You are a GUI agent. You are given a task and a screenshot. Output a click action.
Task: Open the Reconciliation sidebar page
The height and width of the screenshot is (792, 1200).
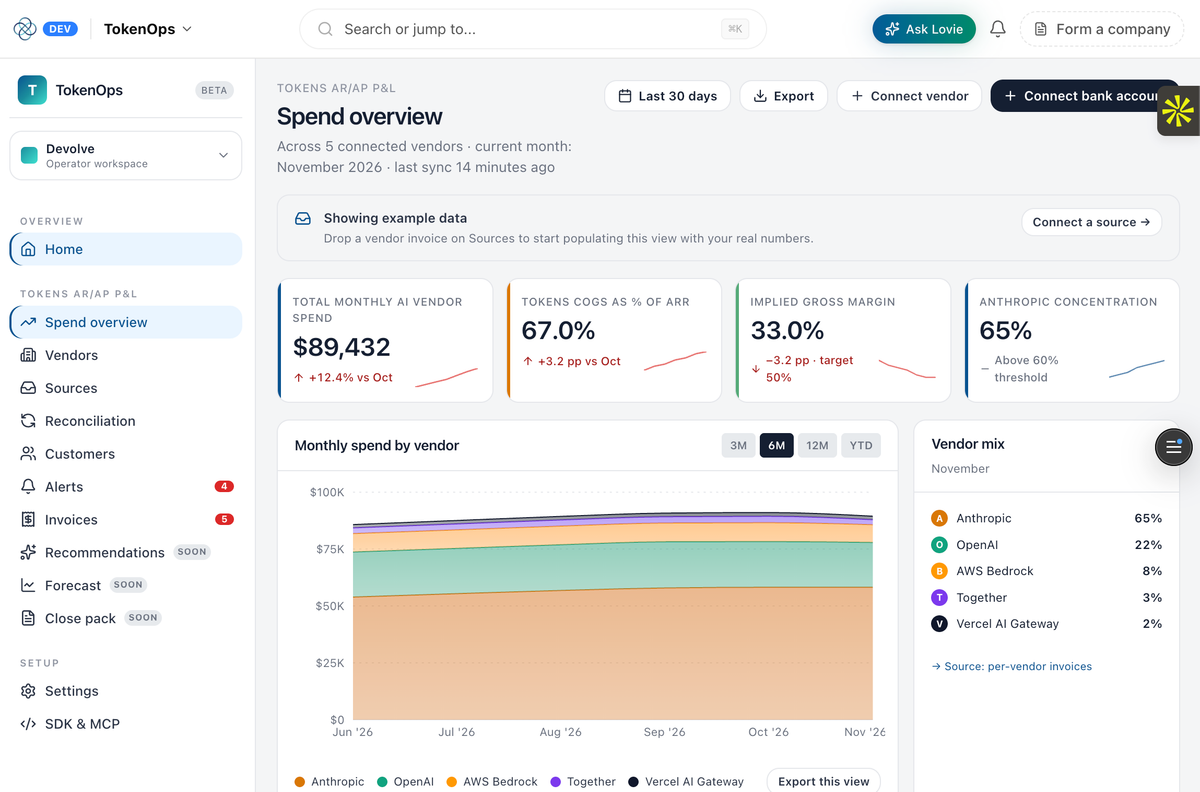[x=126, y=421]
